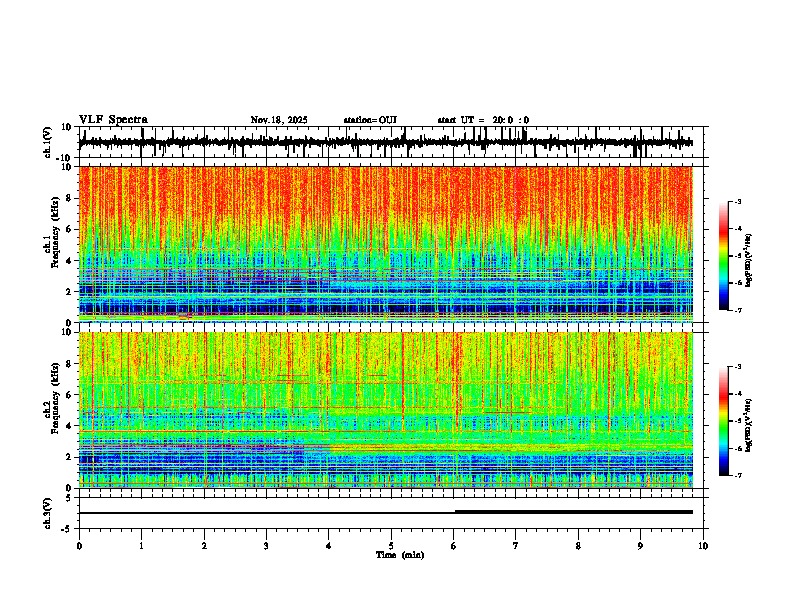This screenshot has height=612, width=792.
Task: Click time-axis tick label "7"
Action: pyautogui.click(x=516, y=546)
